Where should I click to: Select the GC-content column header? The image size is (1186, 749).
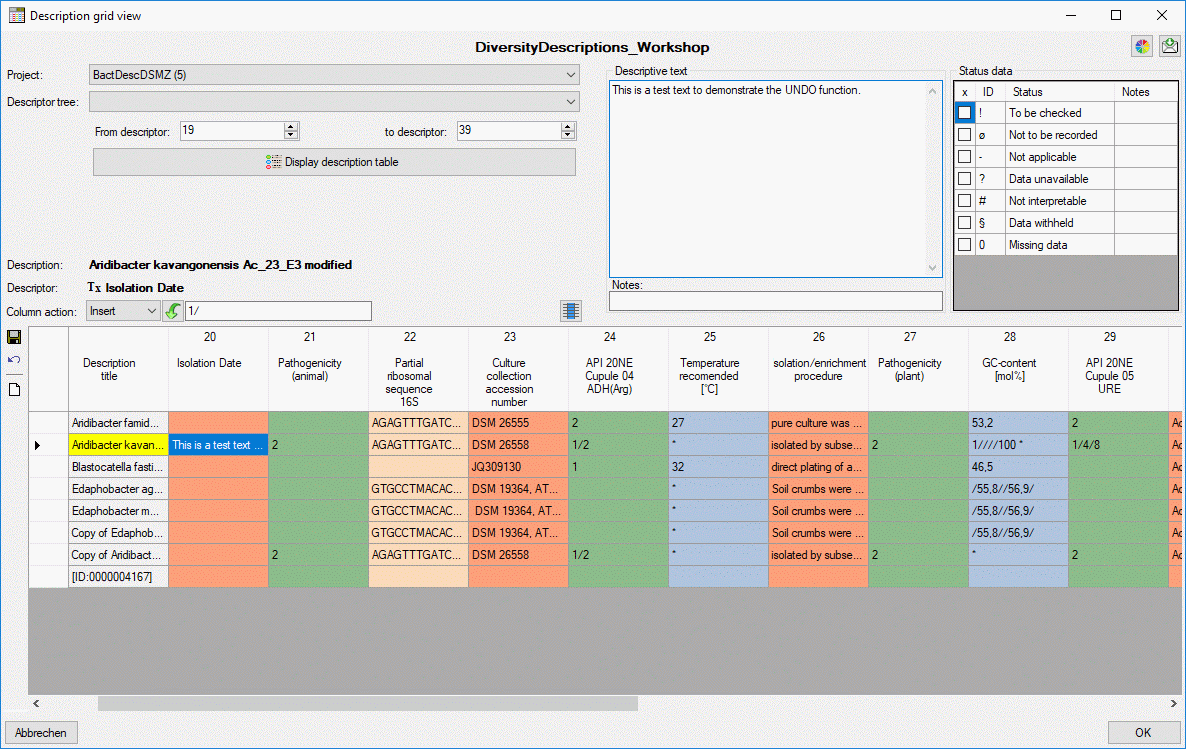click(x=1010, y=369)
